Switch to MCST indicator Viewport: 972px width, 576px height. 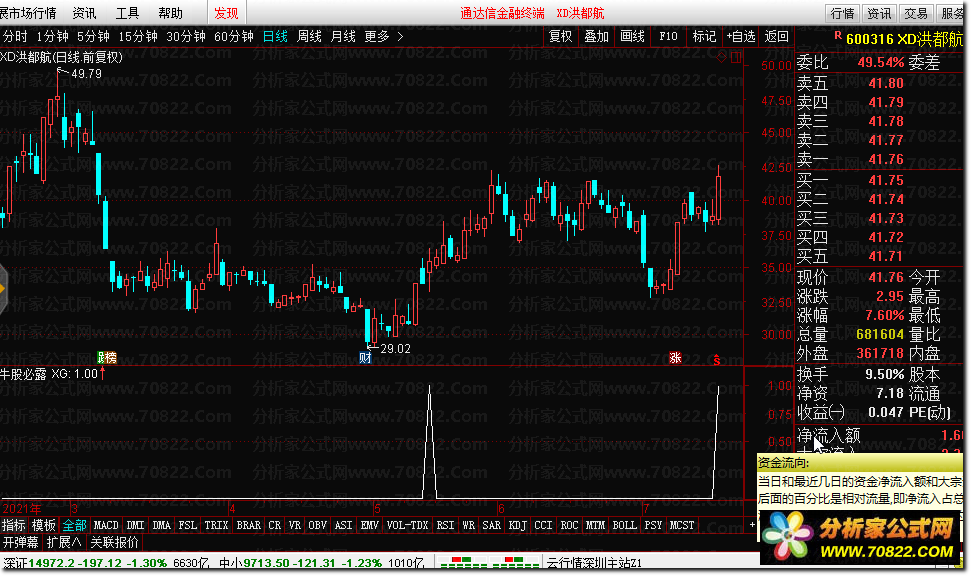click(x=682, y=525)
